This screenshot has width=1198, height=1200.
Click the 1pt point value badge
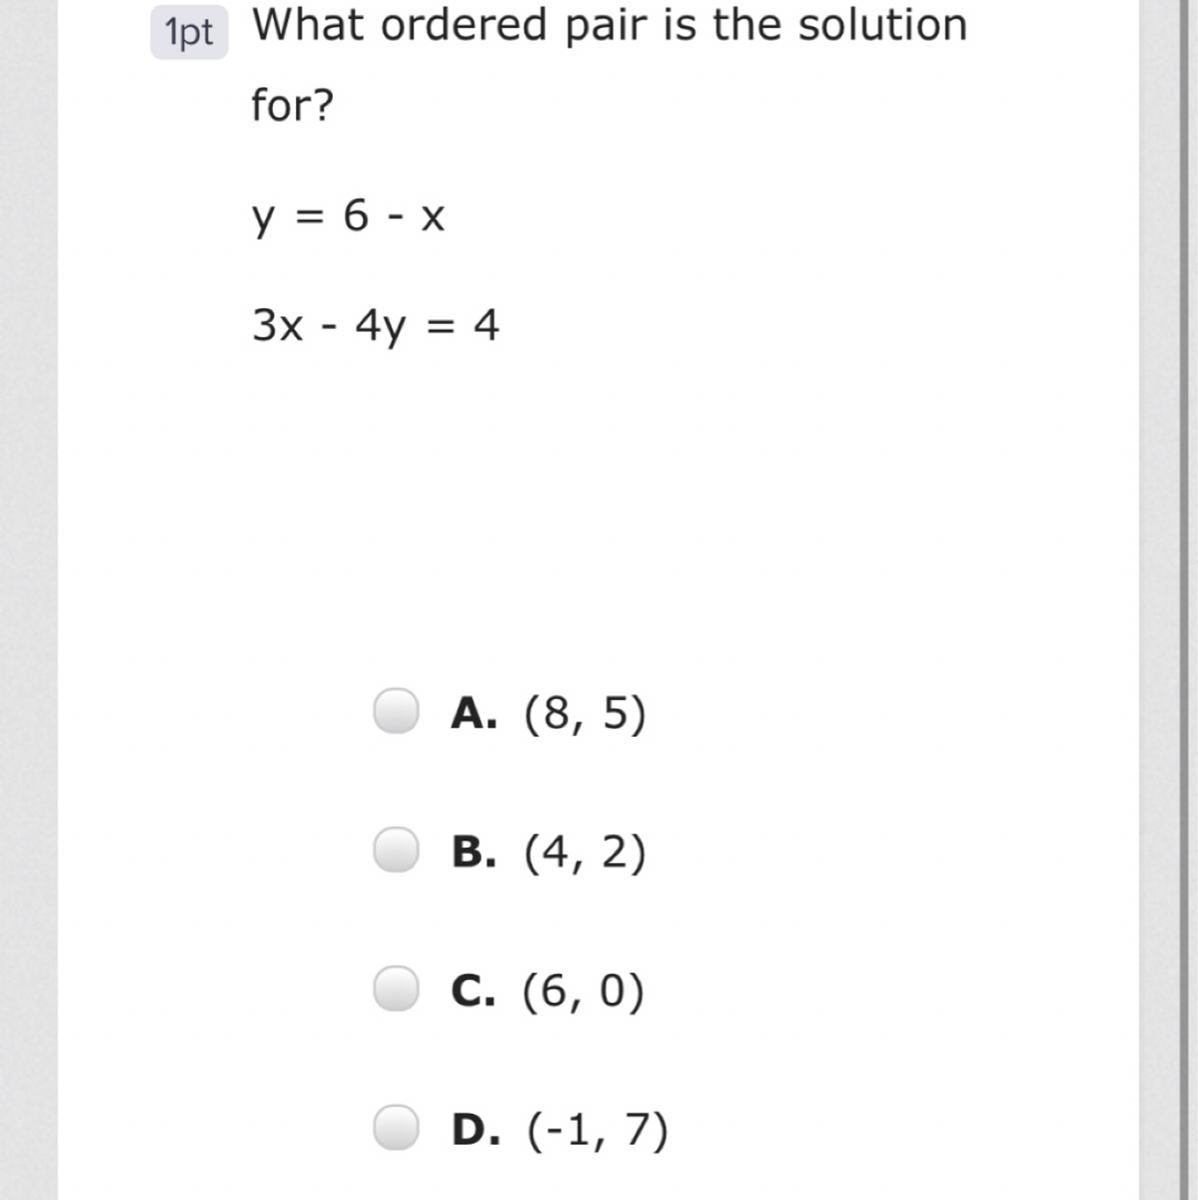189,32
